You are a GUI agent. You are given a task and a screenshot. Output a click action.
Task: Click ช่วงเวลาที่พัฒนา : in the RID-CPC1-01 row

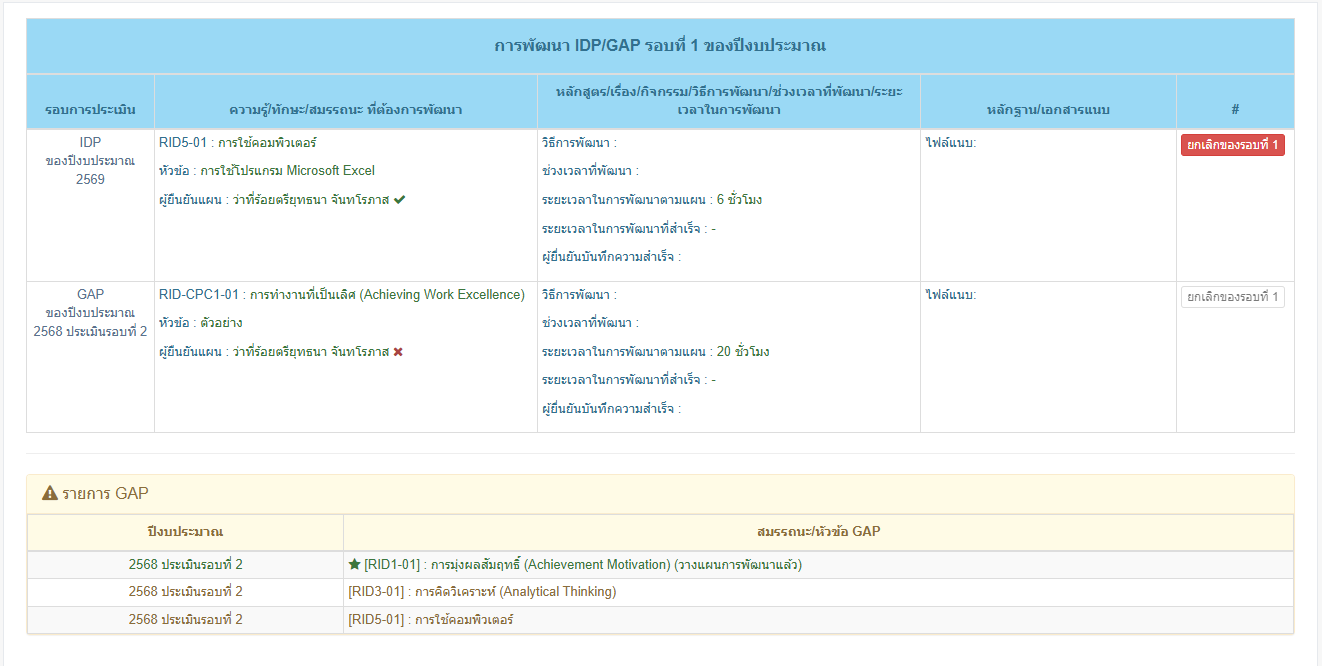[x=590, y=323]
